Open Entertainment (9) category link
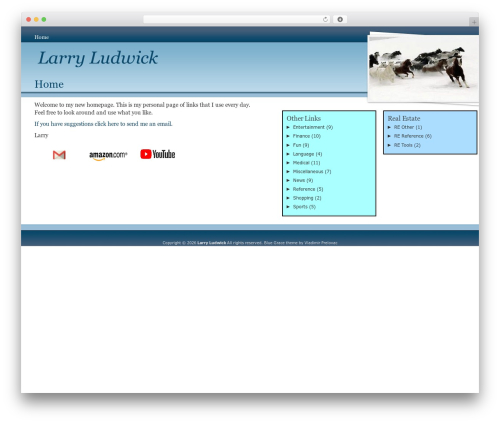Screen dimensions: 500x423 pos(313,127)
